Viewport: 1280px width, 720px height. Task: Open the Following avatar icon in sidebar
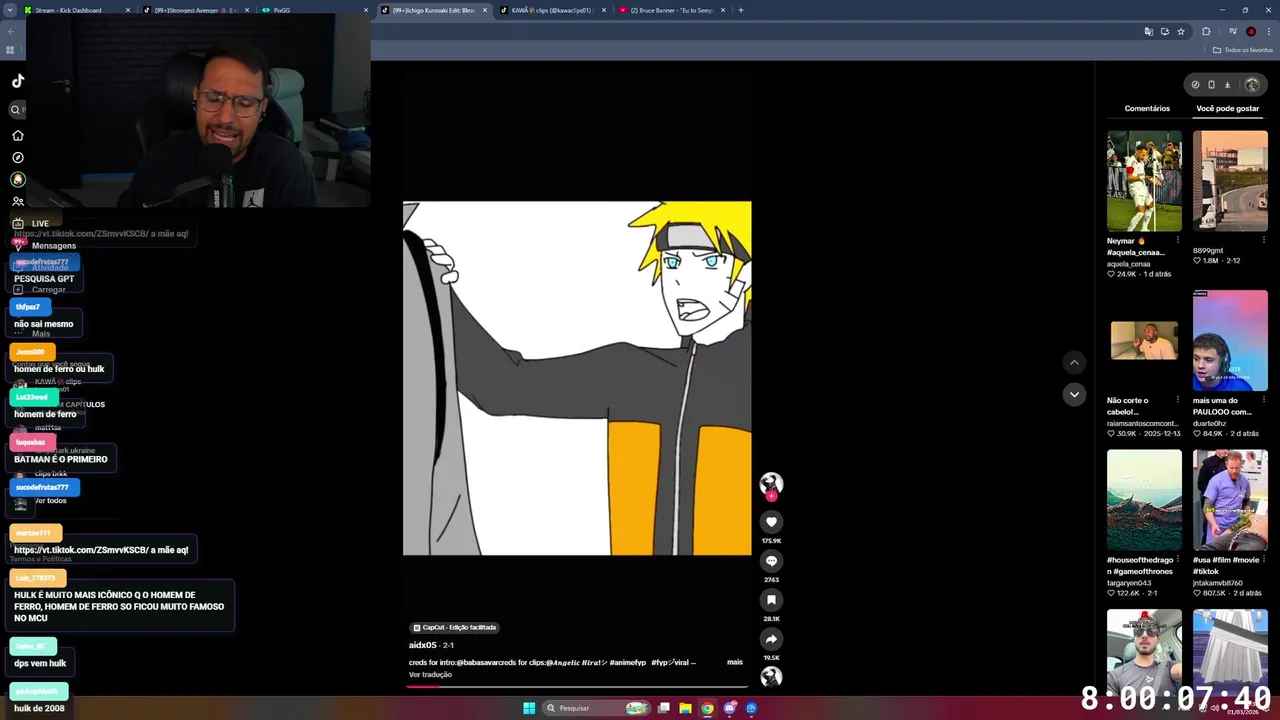pyautogui.click(x=17, y=179)
